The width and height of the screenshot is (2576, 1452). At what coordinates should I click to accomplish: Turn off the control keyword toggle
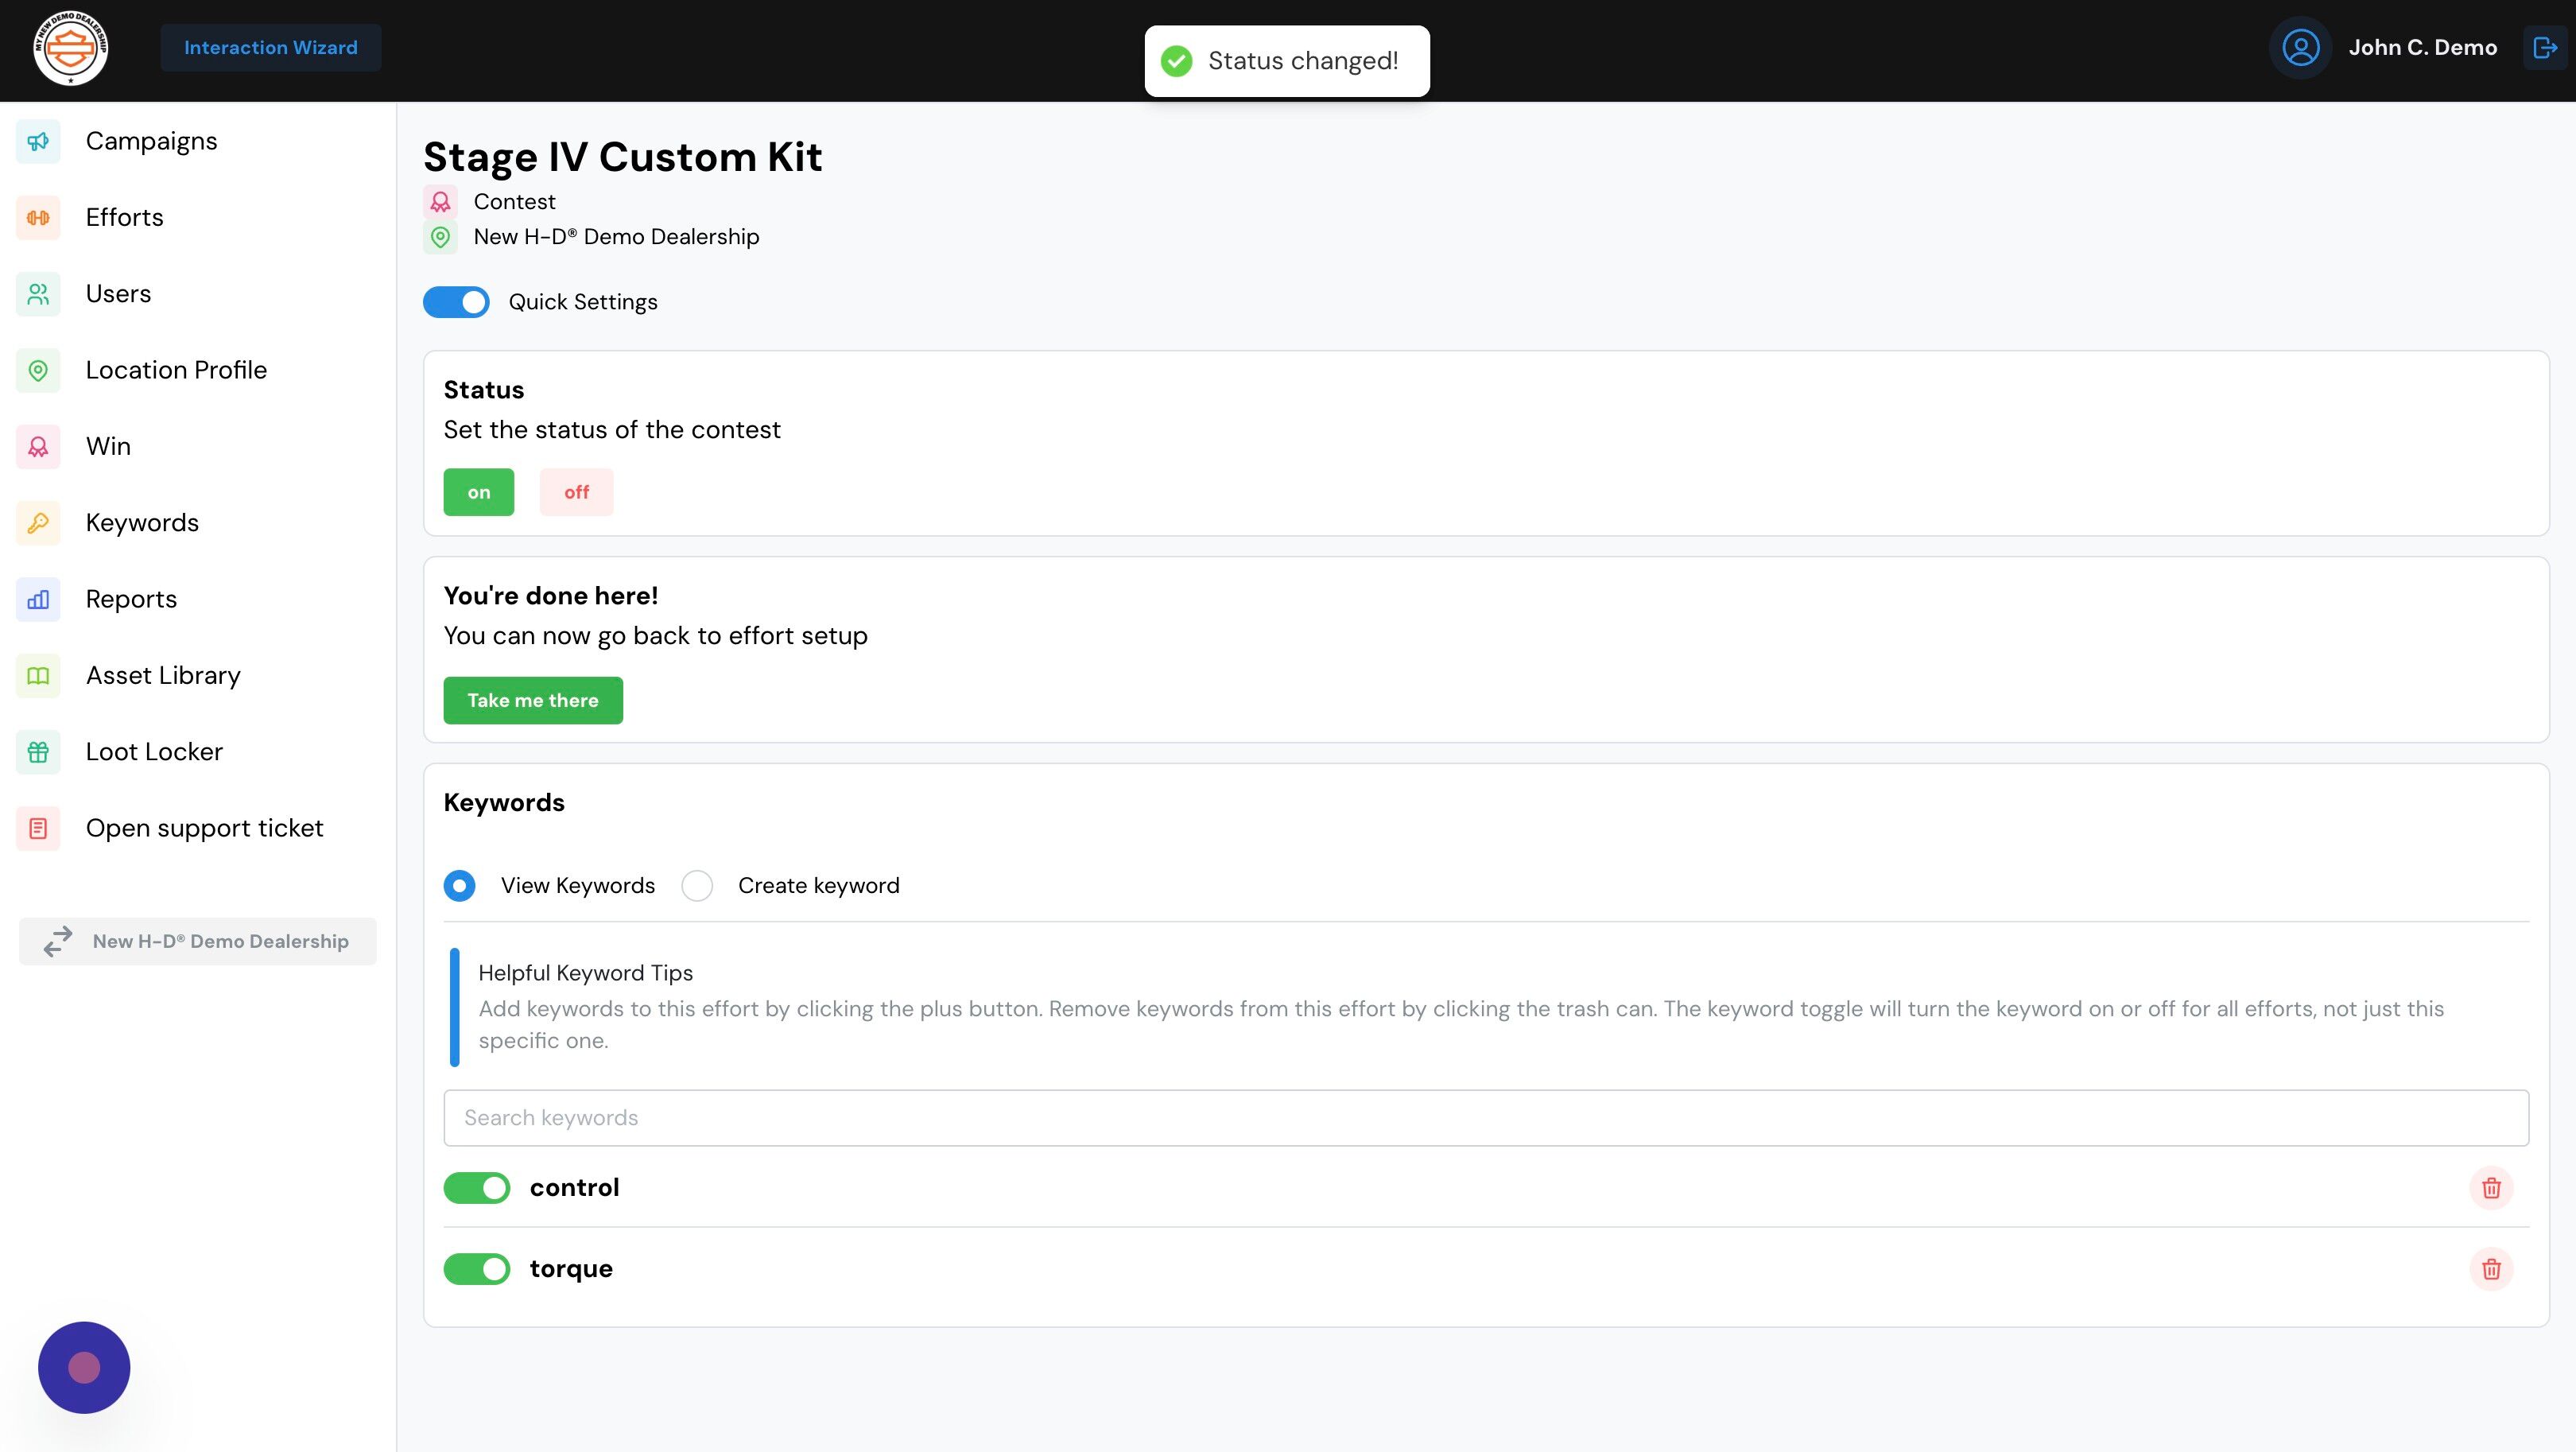coord(477,1188)
